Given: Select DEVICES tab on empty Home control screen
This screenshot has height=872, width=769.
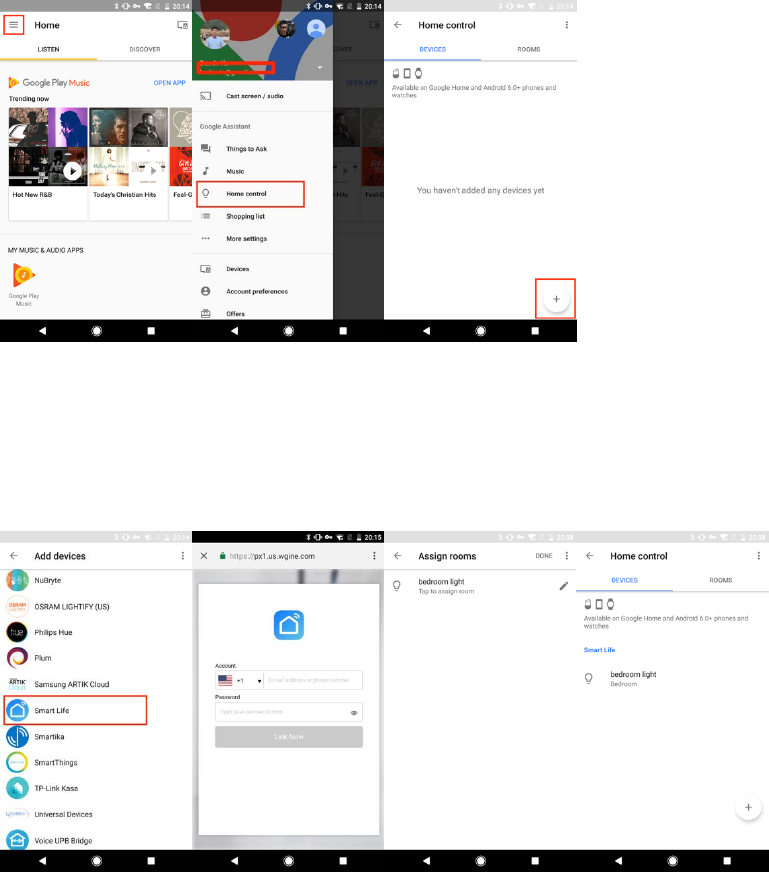Looking at the screenshot, I should click(432, 49).
